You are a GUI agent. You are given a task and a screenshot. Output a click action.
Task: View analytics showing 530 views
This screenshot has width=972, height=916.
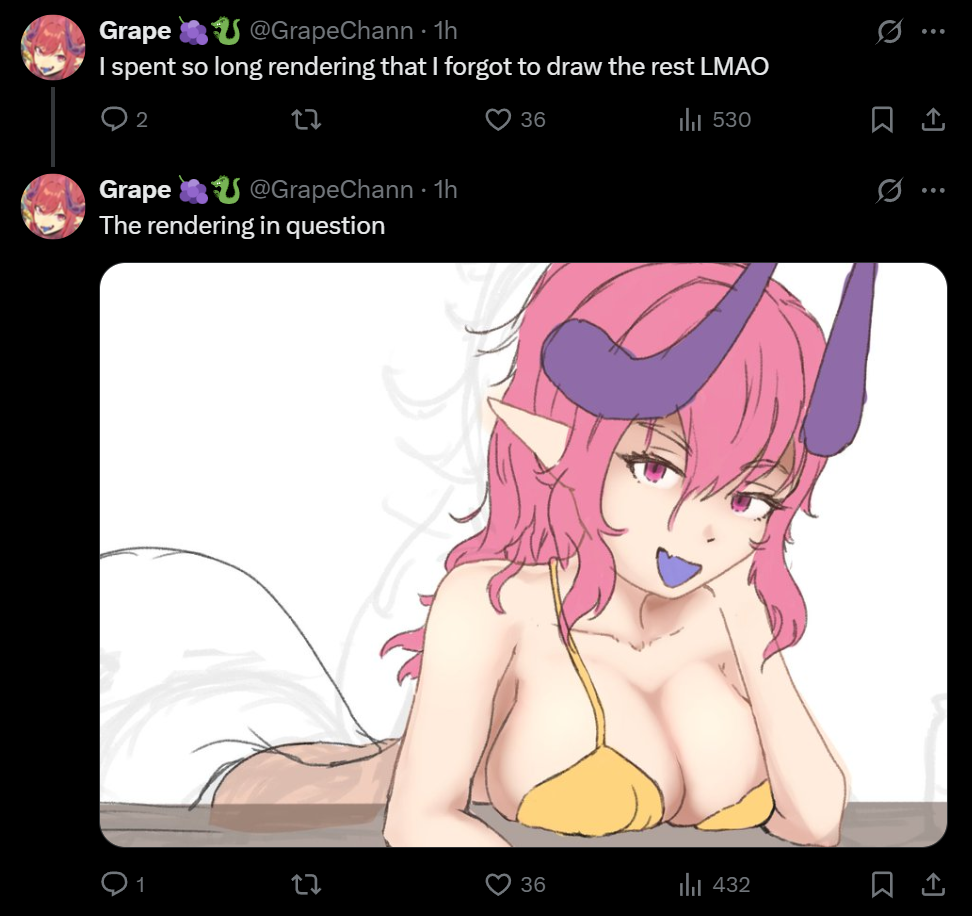[715, 119]
